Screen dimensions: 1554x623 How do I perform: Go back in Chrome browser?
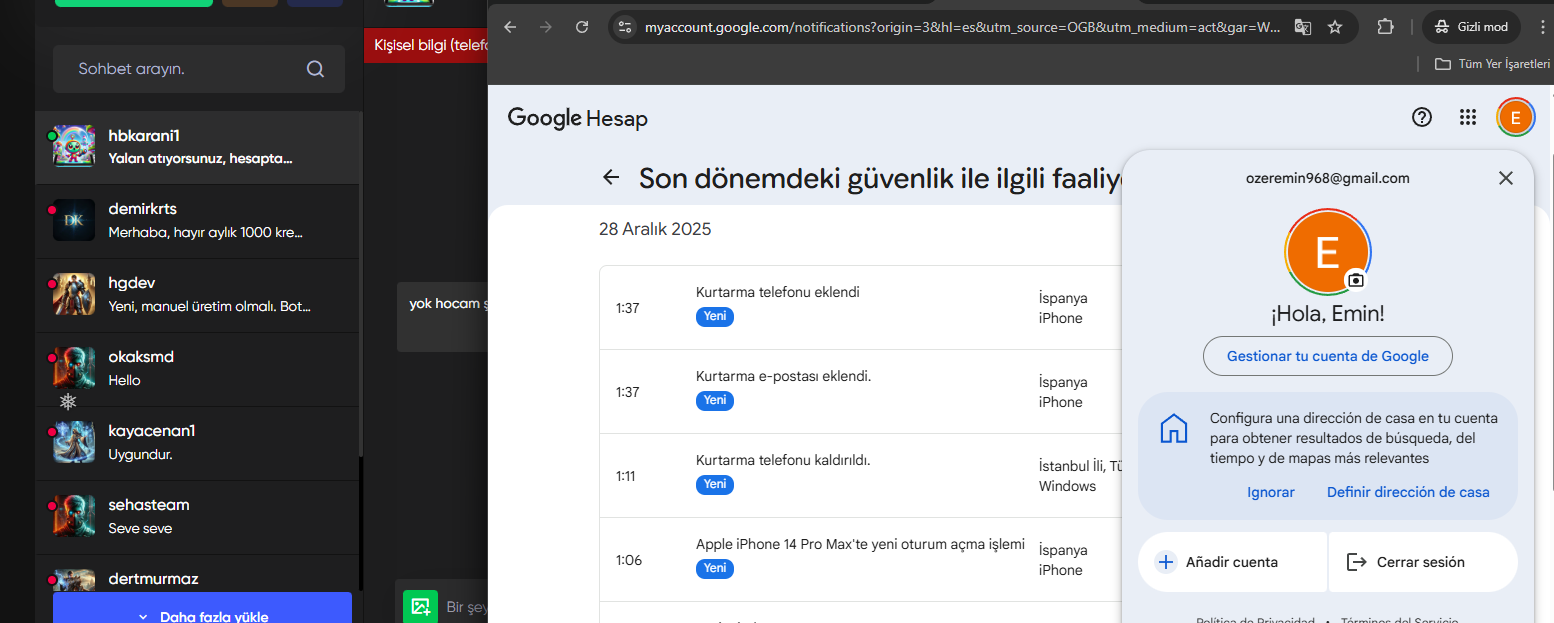point(510,27)
